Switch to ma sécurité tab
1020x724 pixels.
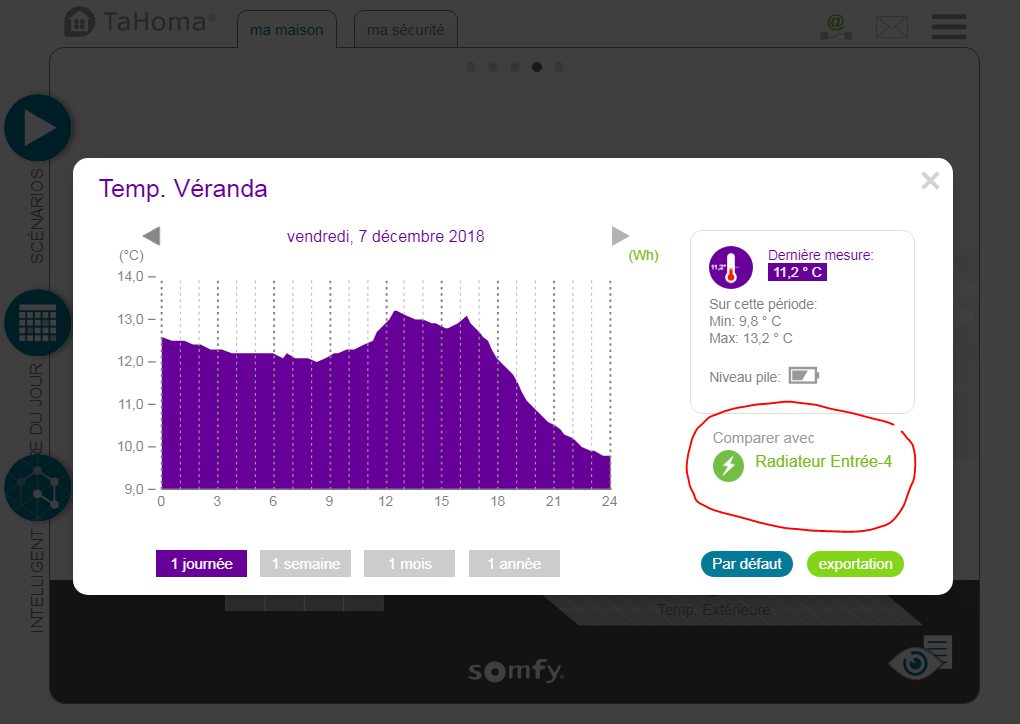pyautogui.click(x=405, y=30)
